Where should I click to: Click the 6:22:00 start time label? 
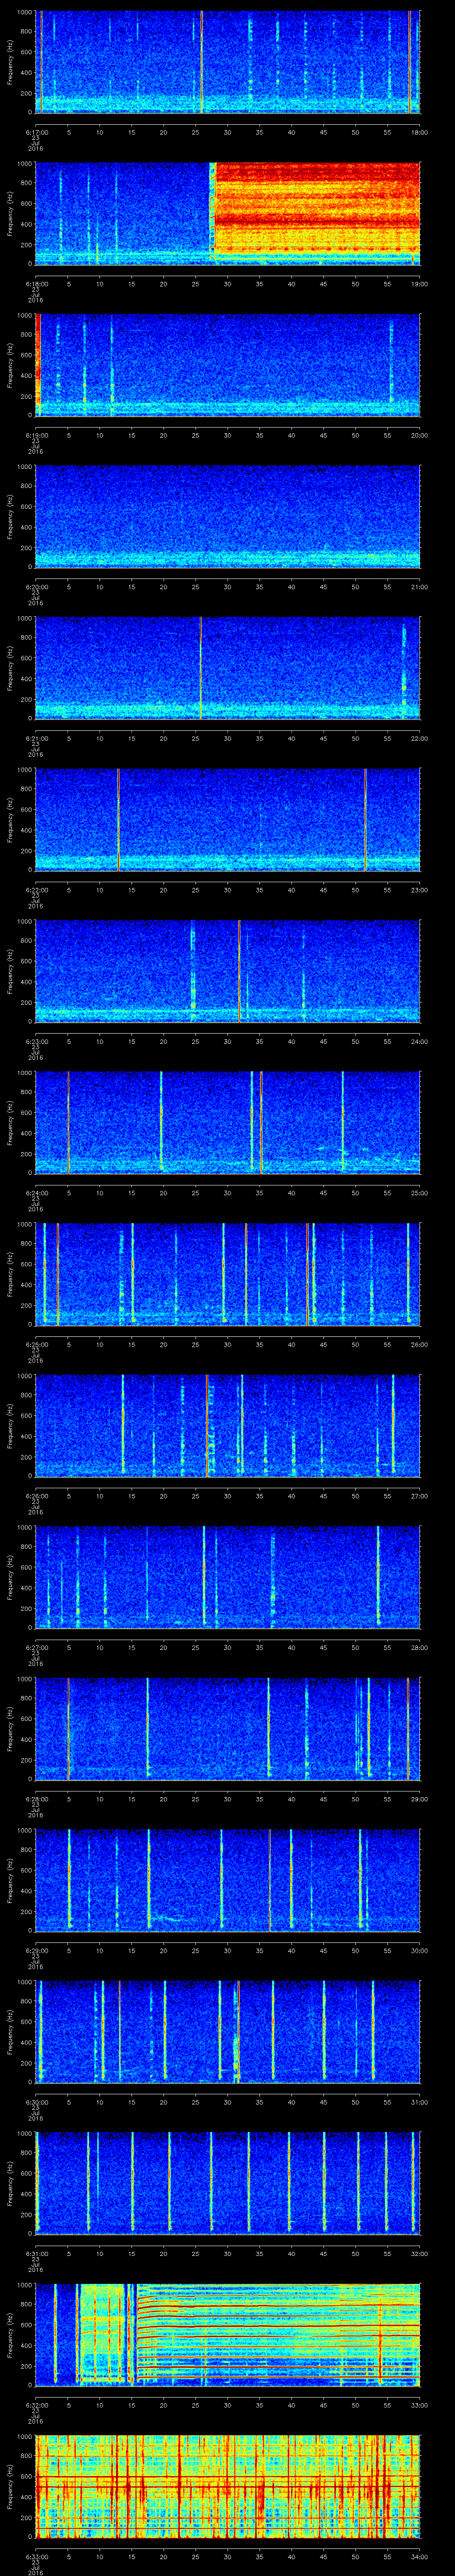[36, 890]
